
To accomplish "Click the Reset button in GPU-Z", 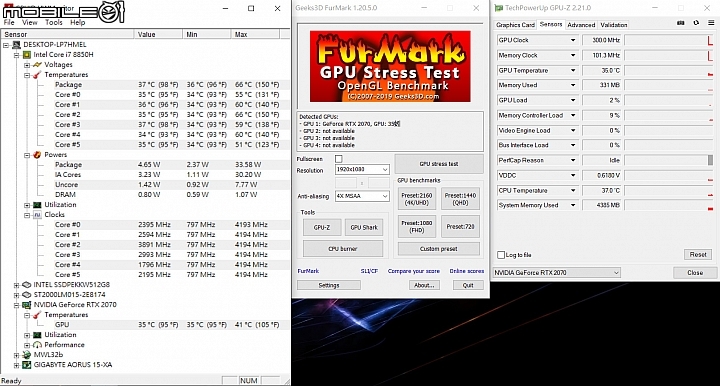I will click(x=698, y=254).
